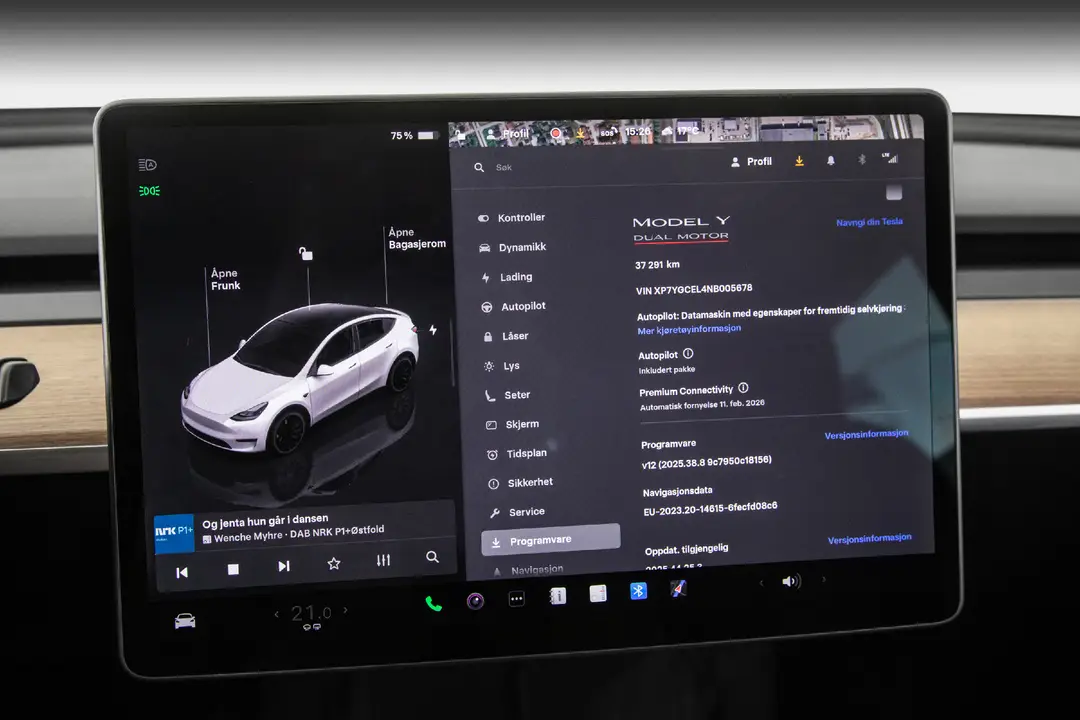Open the dashcam camera app
This screenshot has width=1080, height=720.
(475, 601)
